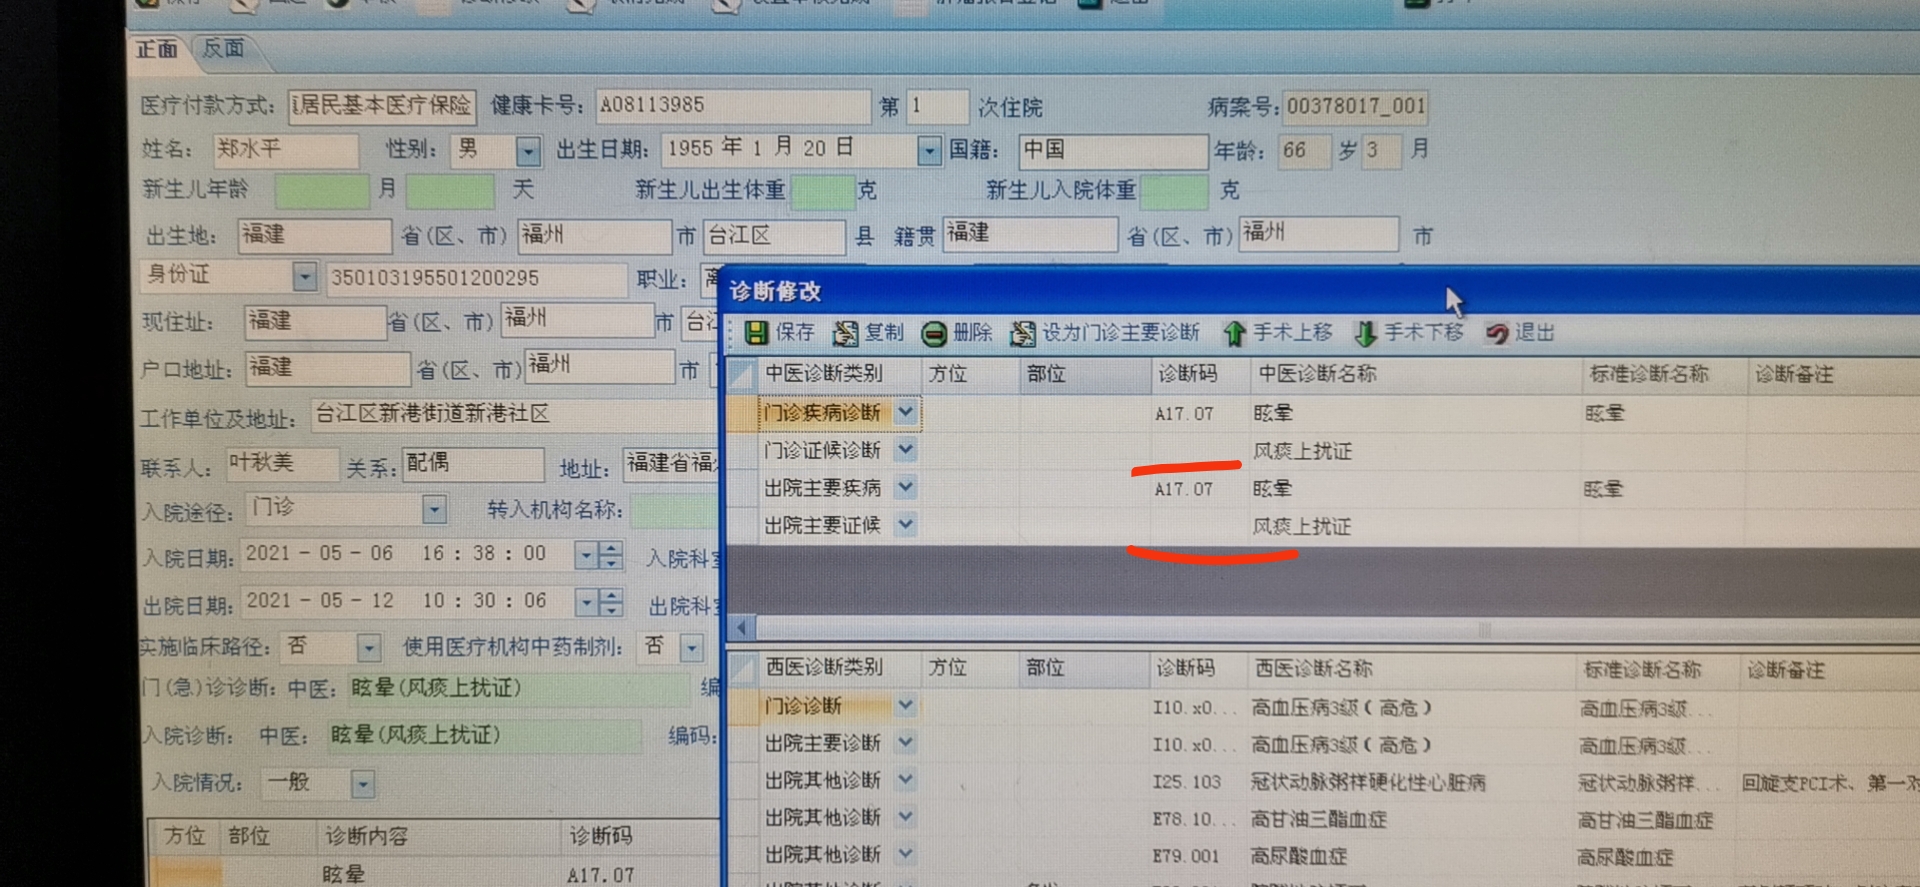Expand the 入院途径 dropdown
The height and width of the screenshot is (887, 1920).
[433, 510]
